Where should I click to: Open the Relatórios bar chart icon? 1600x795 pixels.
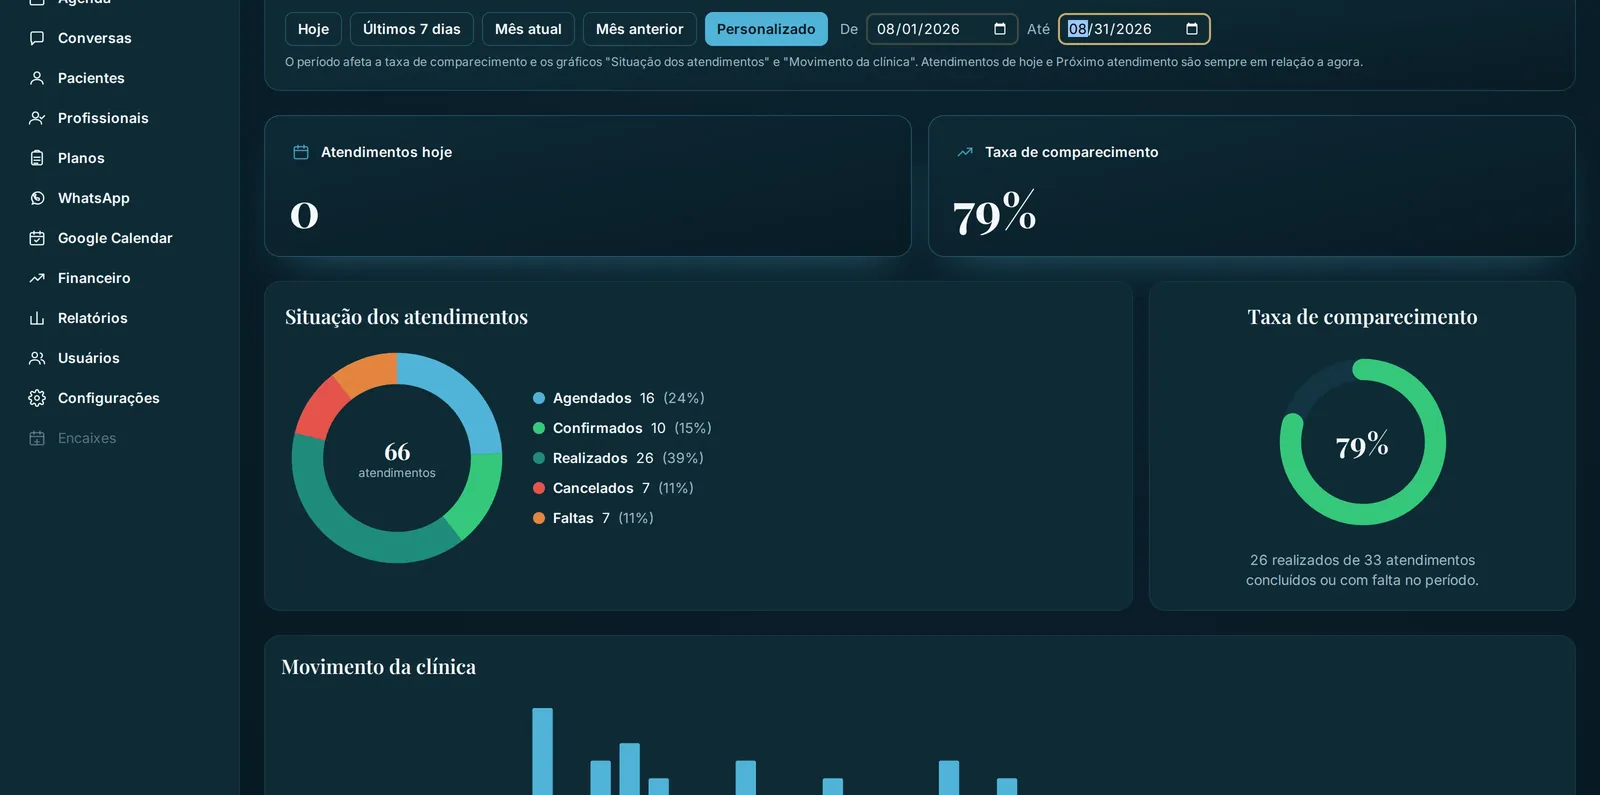coord(37,318)
